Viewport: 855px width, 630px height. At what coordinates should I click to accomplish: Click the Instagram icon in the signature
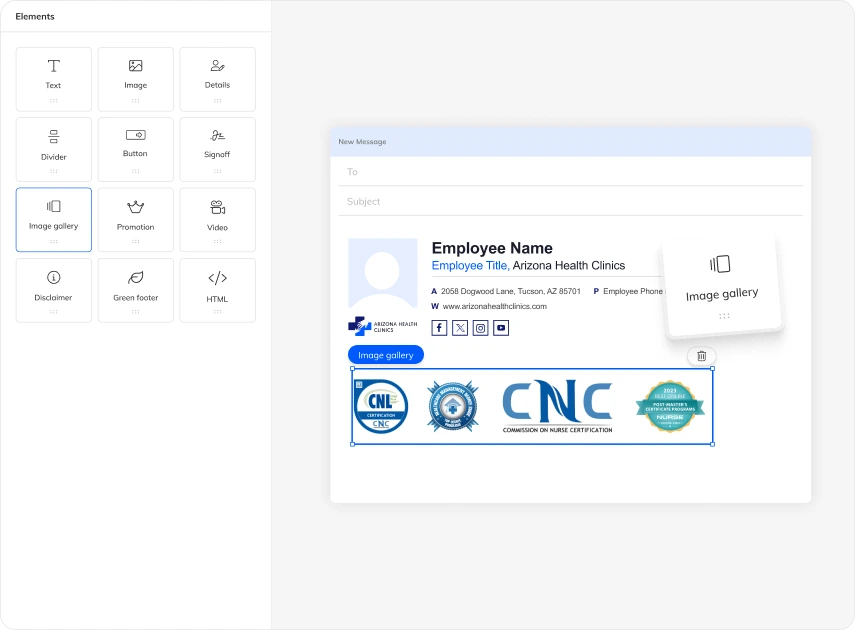[480, 328]
